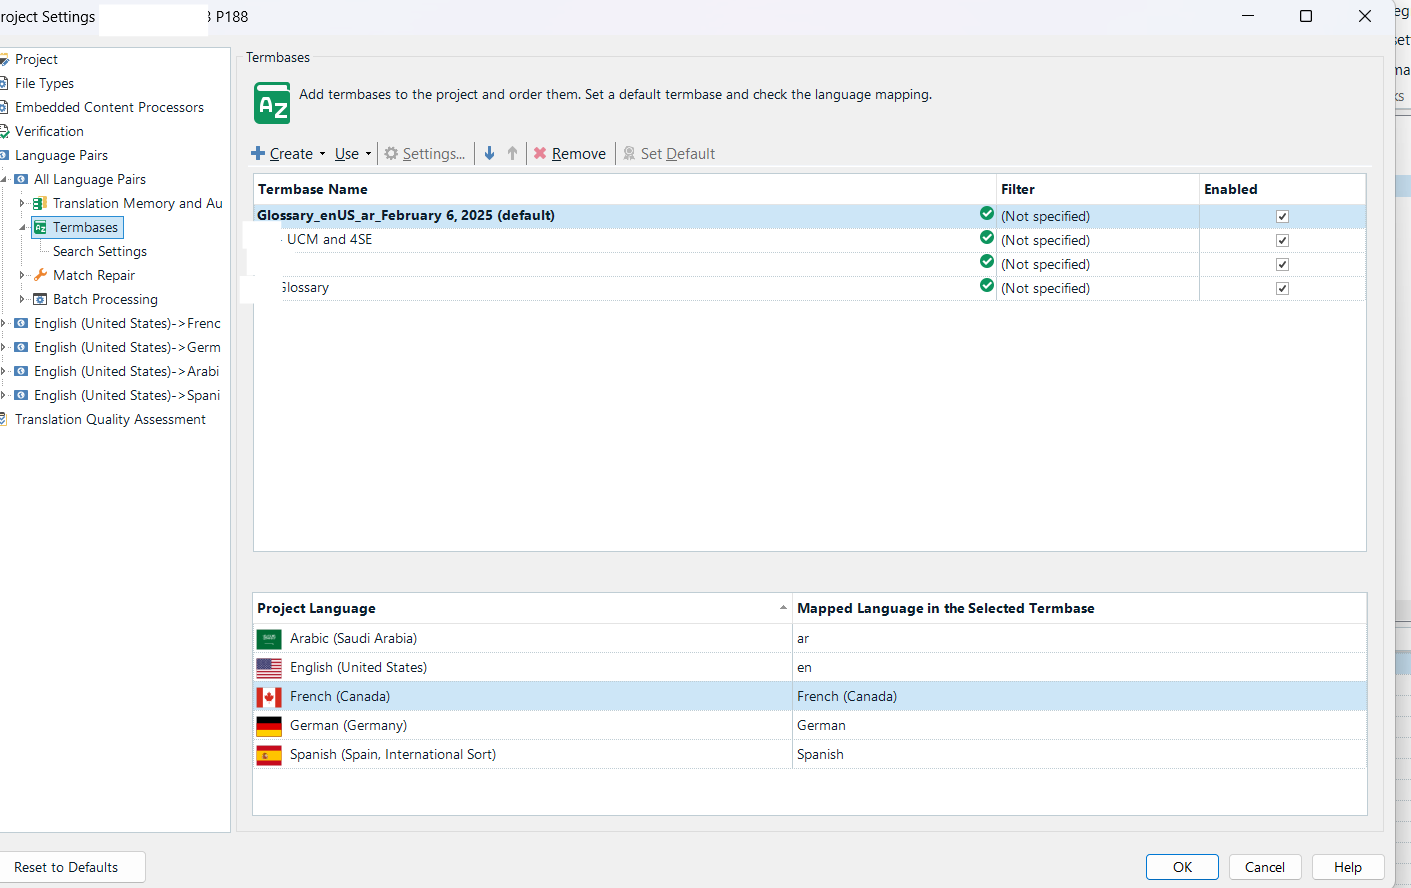Click Translation Memory tree icon
1411x888 pixels.
[40, 203]
